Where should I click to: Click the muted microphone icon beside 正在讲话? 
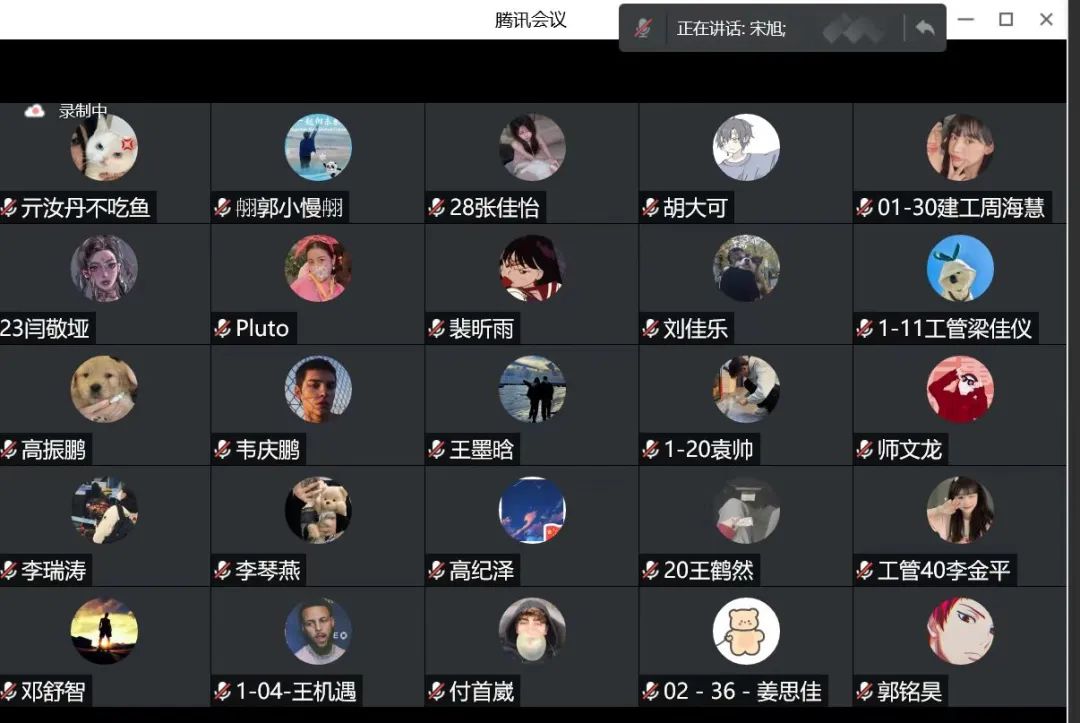click(643, 28)
